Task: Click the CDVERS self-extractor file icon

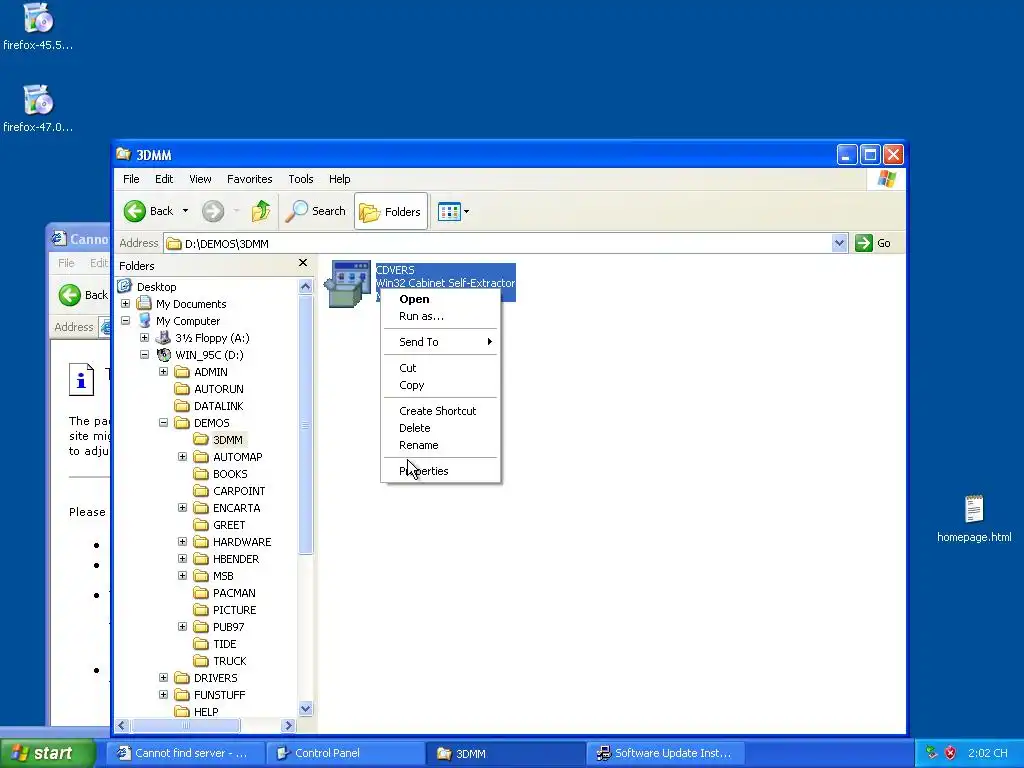Action: coord(348,283)
